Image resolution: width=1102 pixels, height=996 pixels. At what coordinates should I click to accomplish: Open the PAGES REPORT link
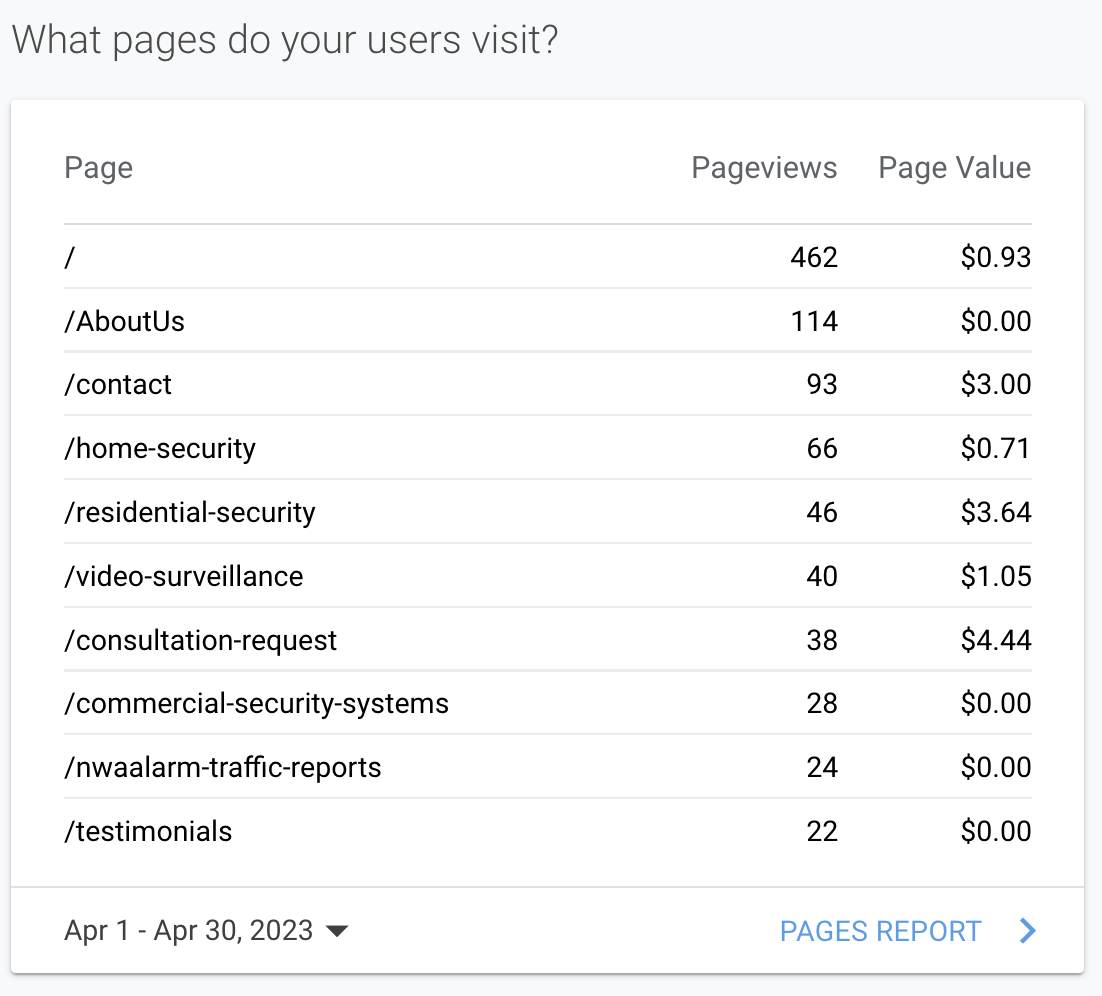pyautogui.click(x=880, y=931)
